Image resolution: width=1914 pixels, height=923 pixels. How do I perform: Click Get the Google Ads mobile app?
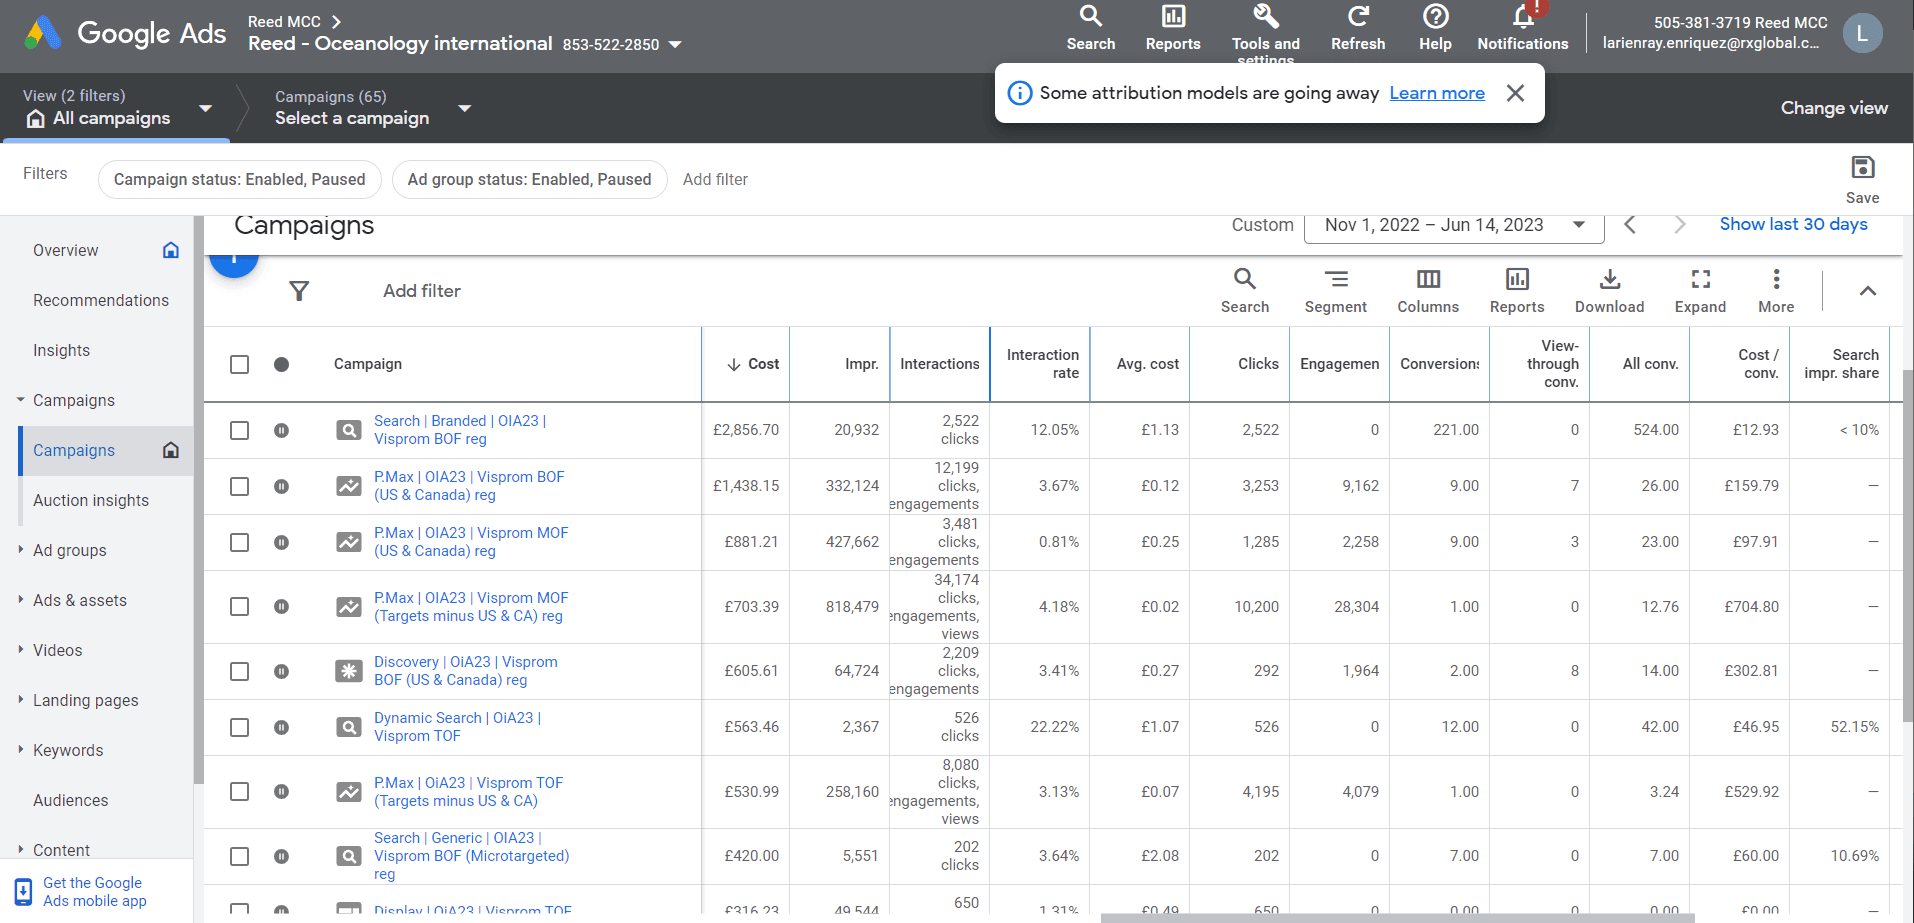tap(95, 892)
